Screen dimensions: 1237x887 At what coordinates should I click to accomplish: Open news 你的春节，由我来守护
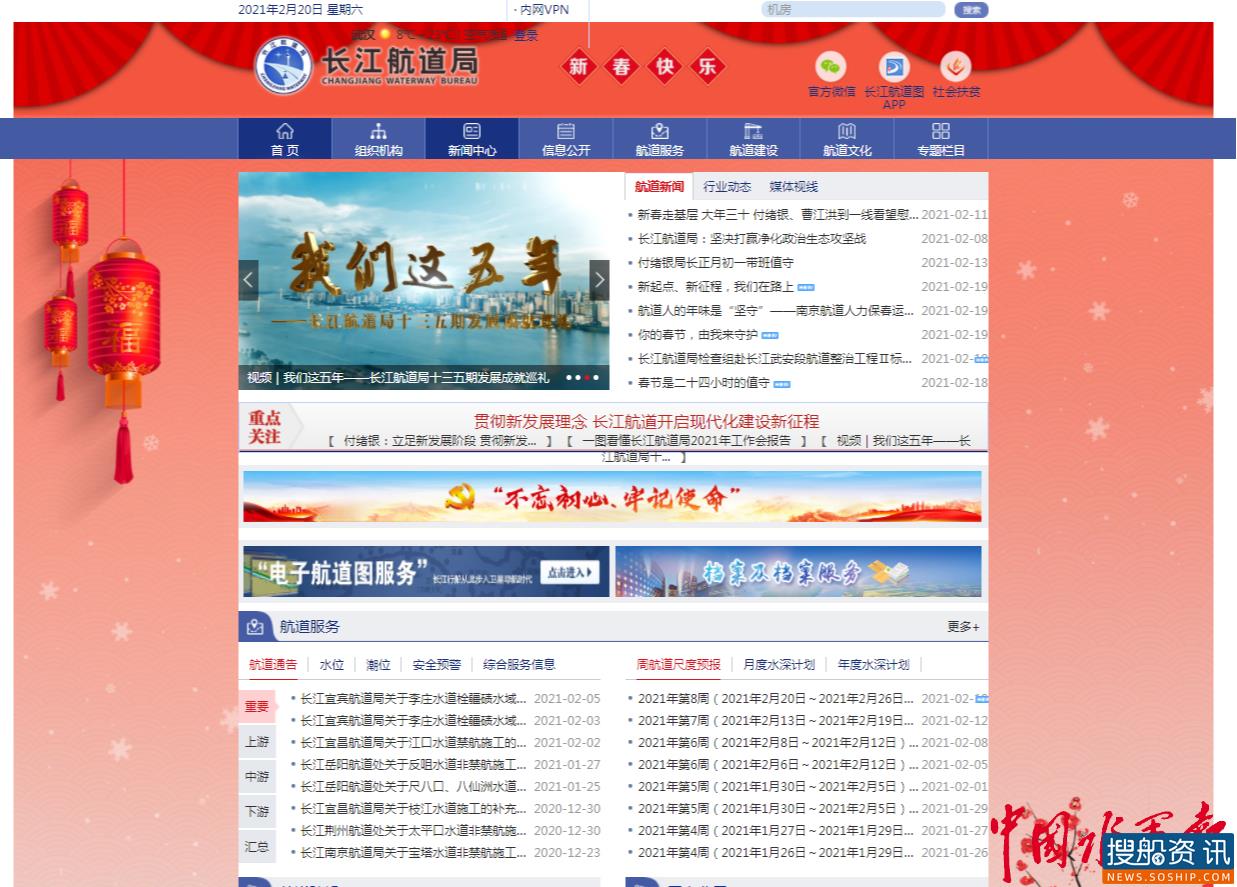click(697, 335)
